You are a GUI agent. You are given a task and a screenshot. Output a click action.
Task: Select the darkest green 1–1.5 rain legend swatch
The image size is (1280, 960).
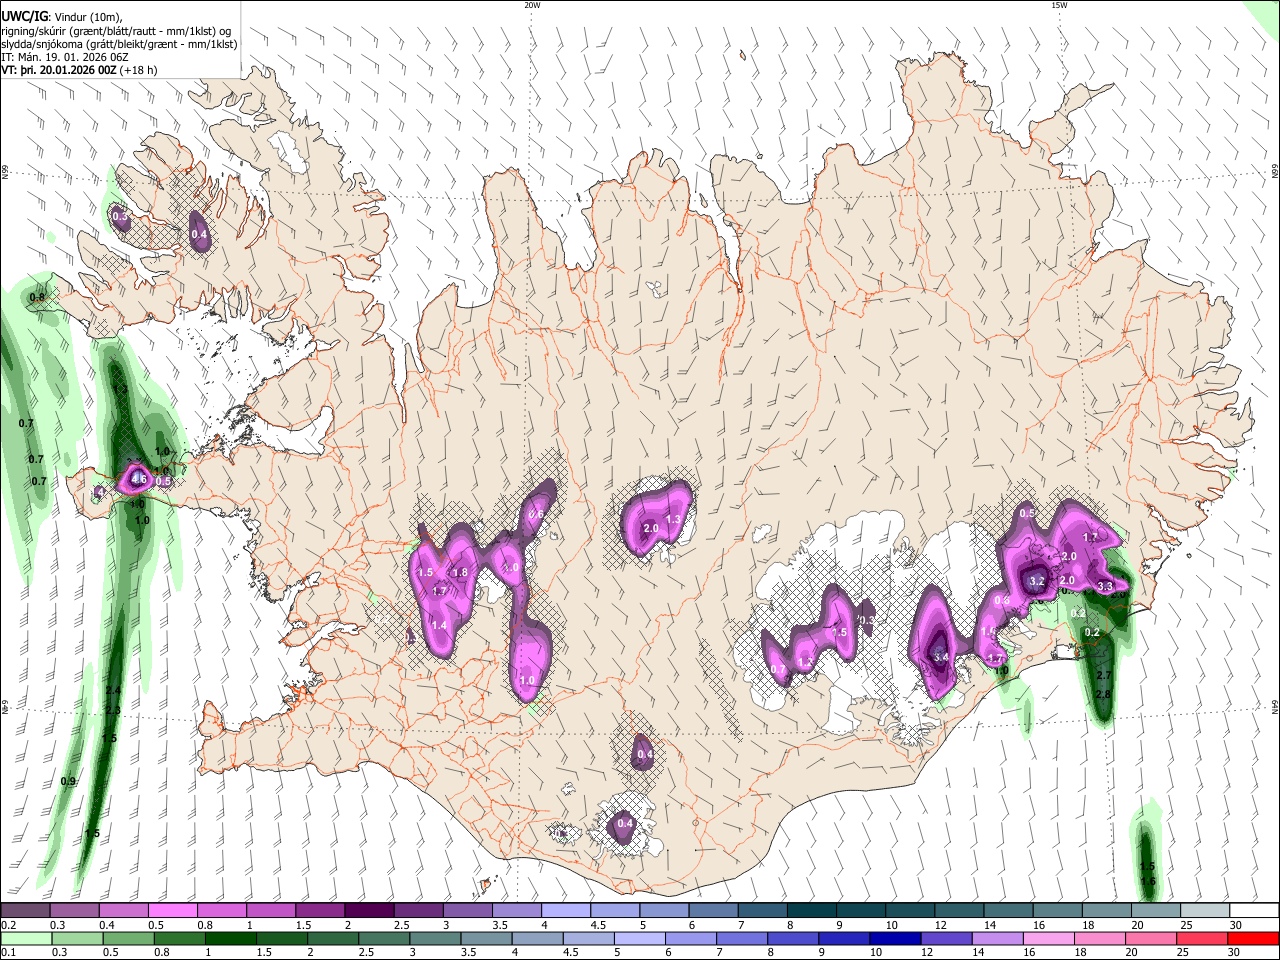tap(230, 938)
